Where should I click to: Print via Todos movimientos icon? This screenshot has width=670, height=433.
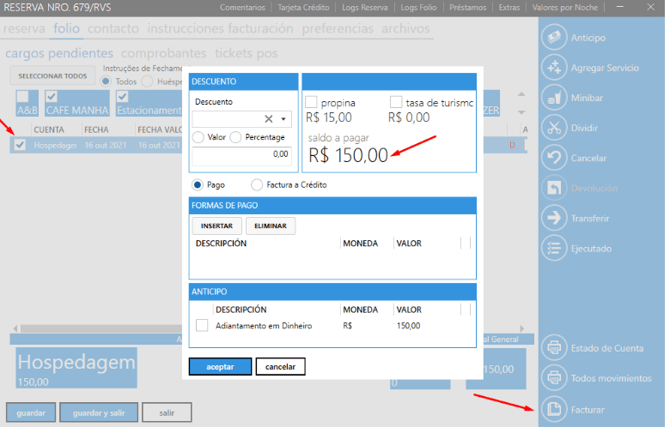[x=554, y=379]
